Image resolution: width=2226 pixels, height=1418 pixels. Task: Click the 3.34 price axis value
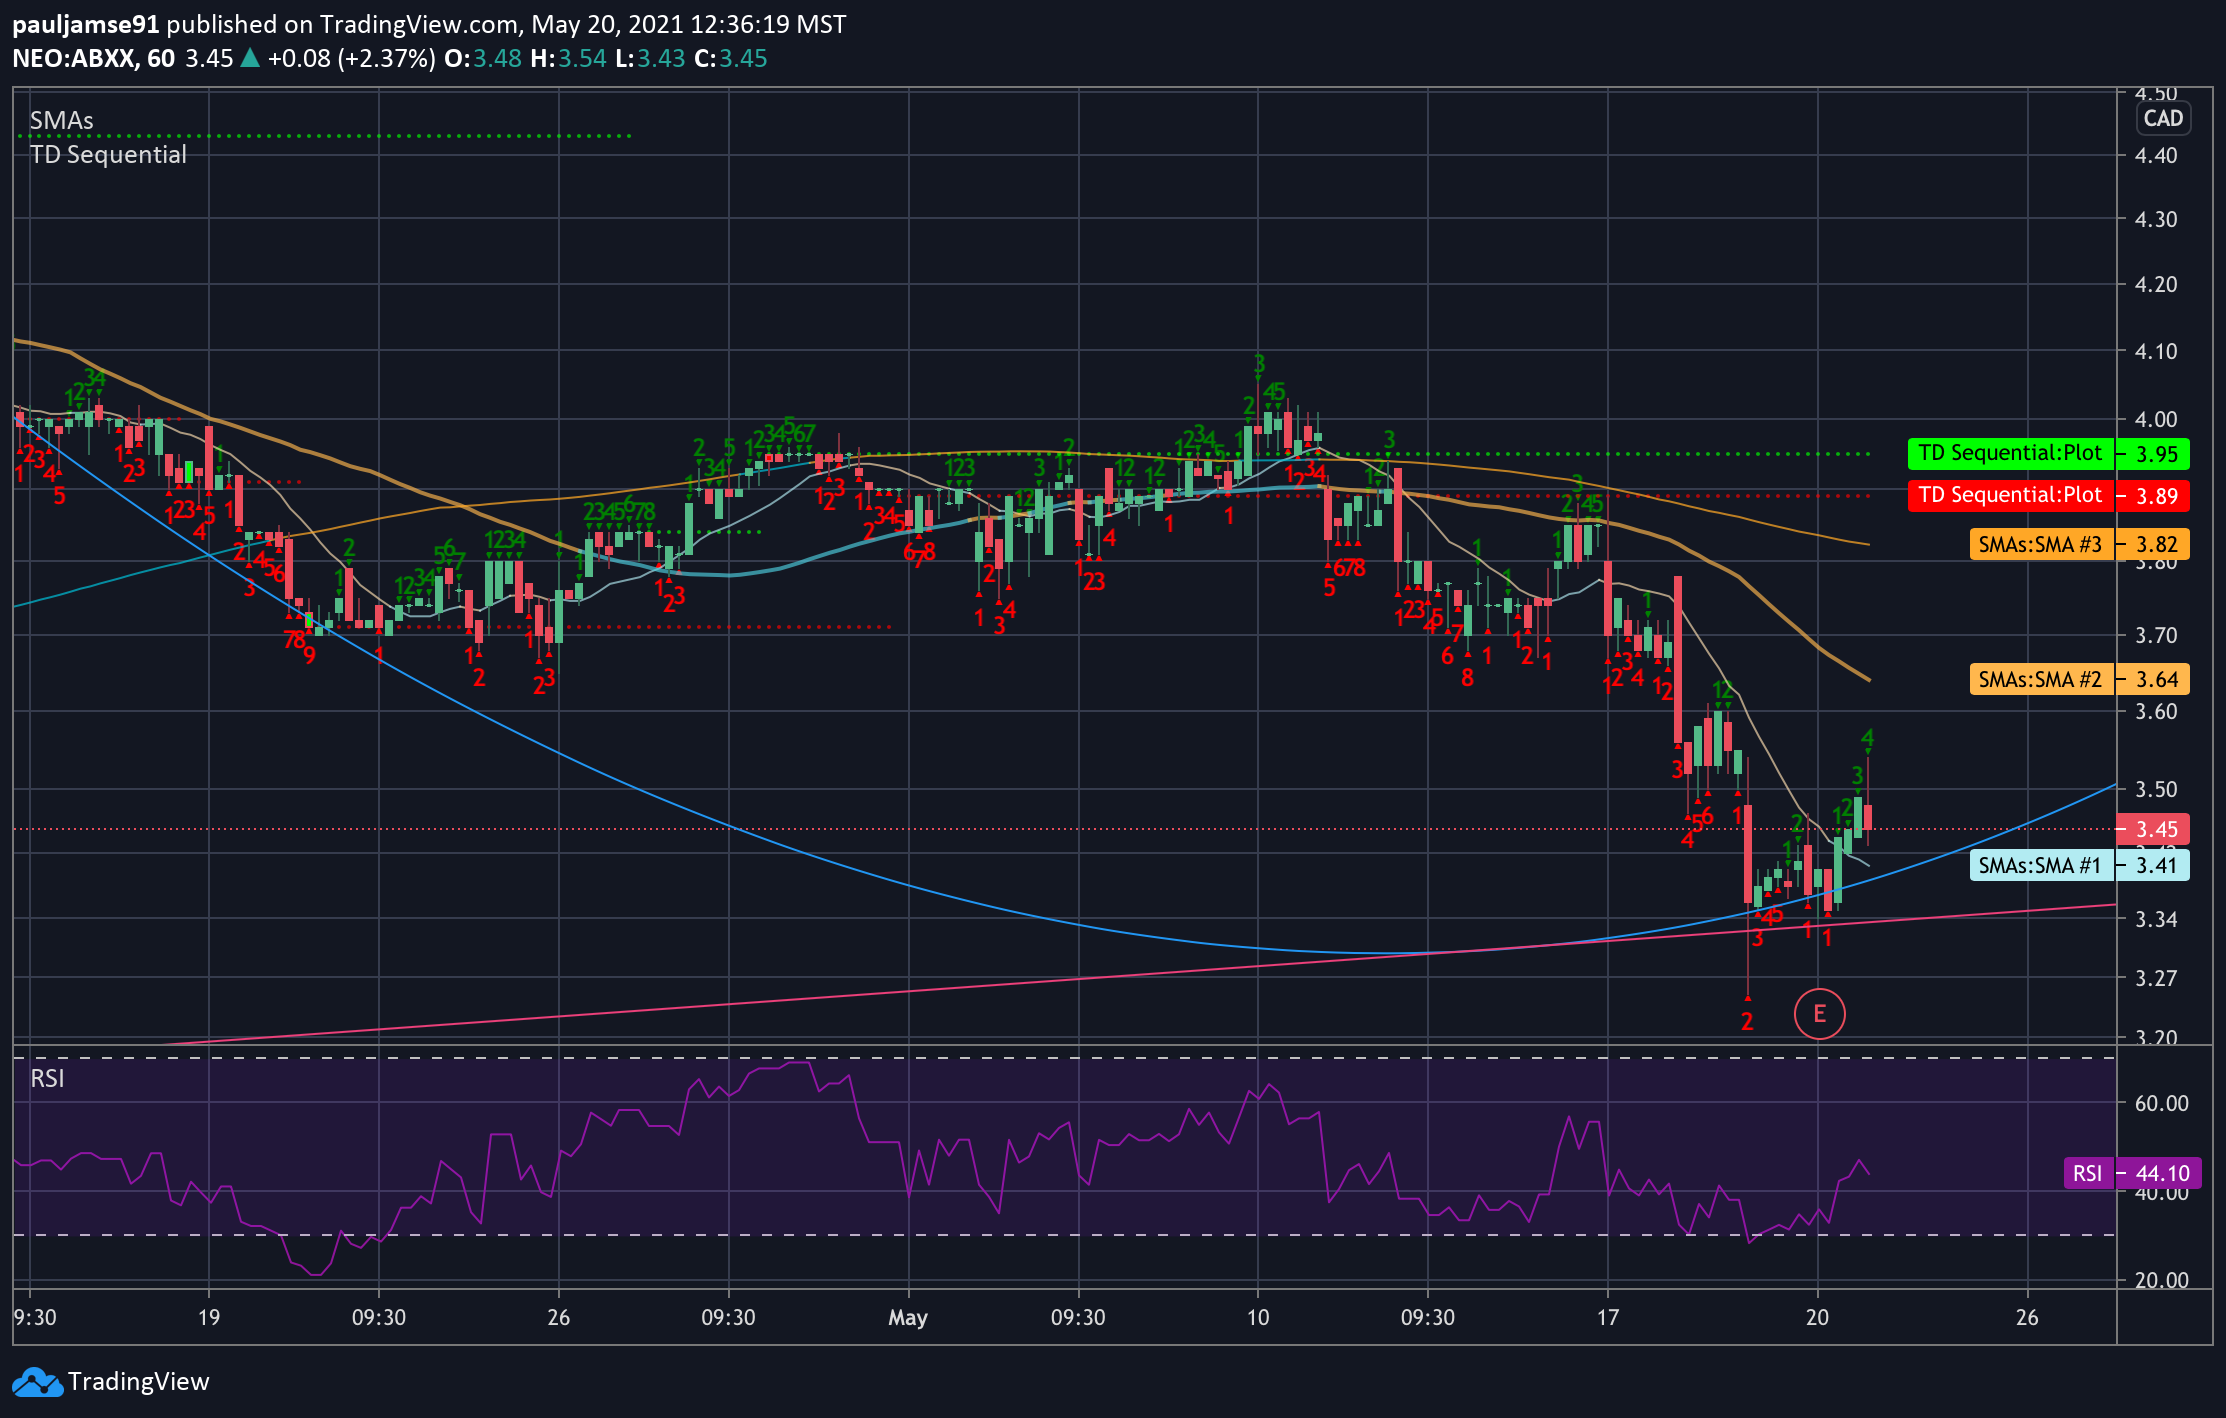point(2156,919)
